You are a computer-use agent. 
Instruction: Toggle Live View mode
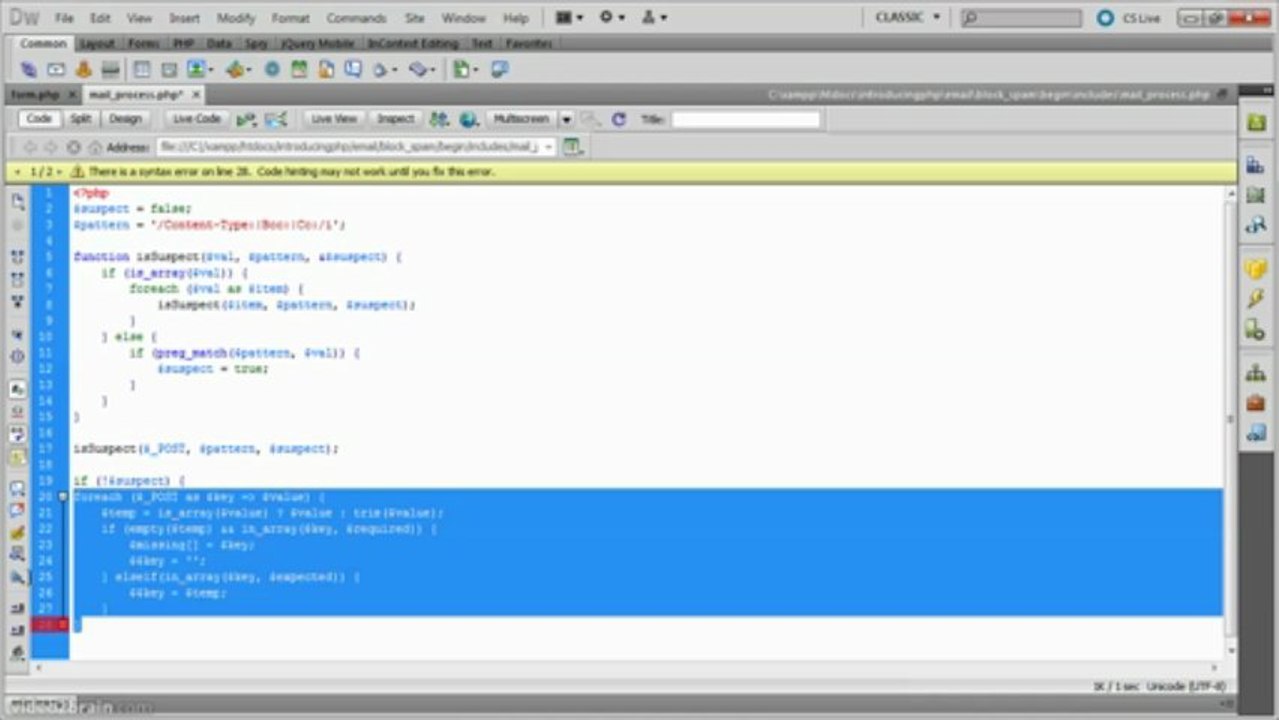[334, 119]
